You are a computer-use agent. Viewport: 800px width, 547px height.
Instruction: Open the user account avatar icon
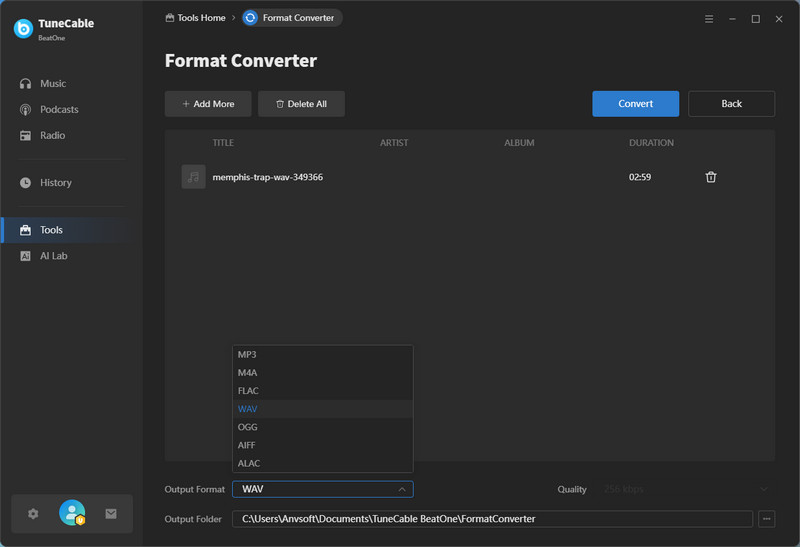click(72, 513)
